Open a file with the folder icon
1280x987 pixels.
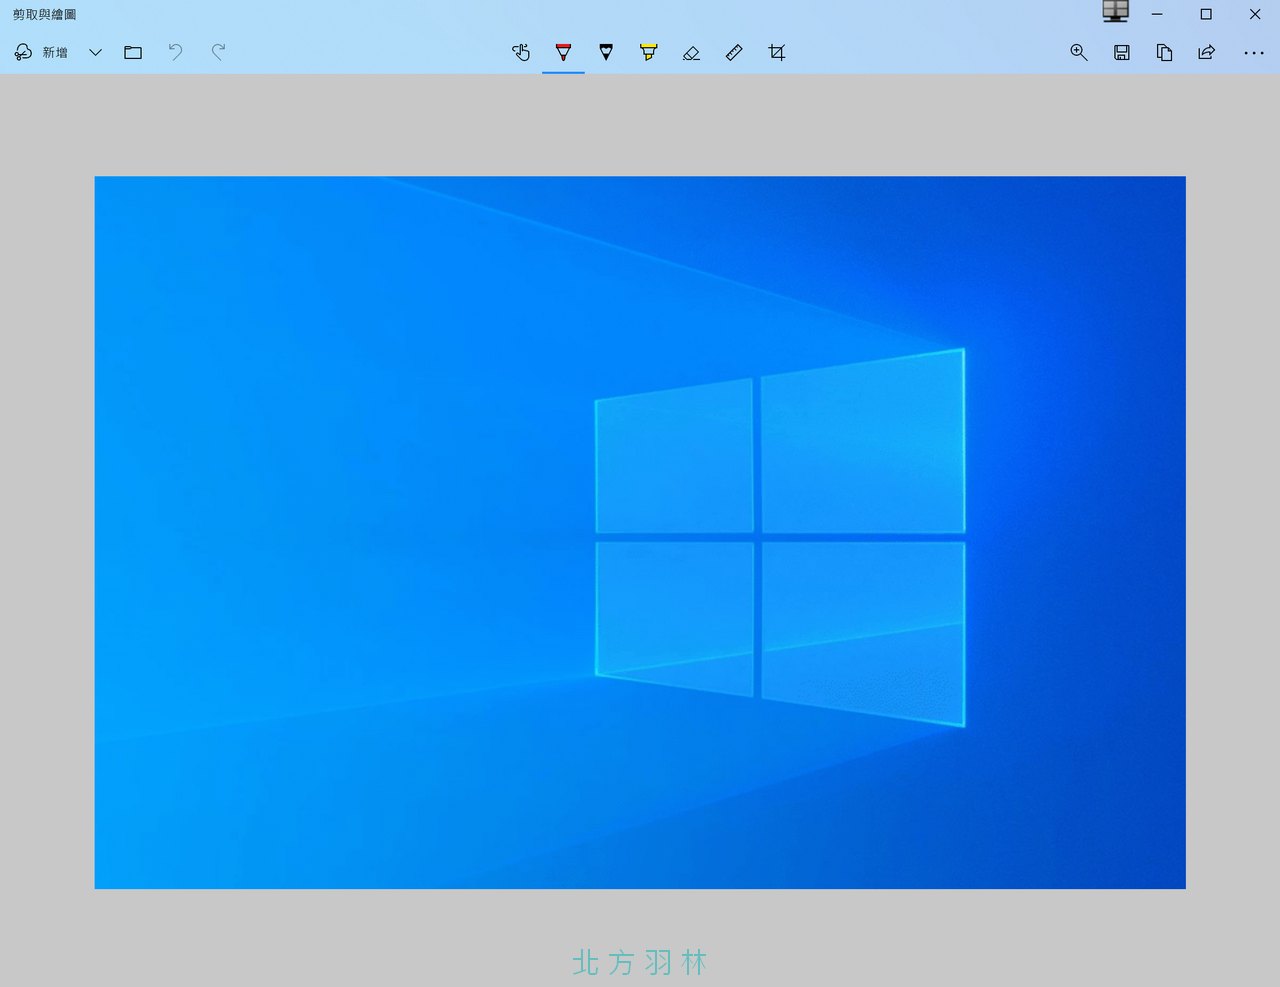click(133, 52)
